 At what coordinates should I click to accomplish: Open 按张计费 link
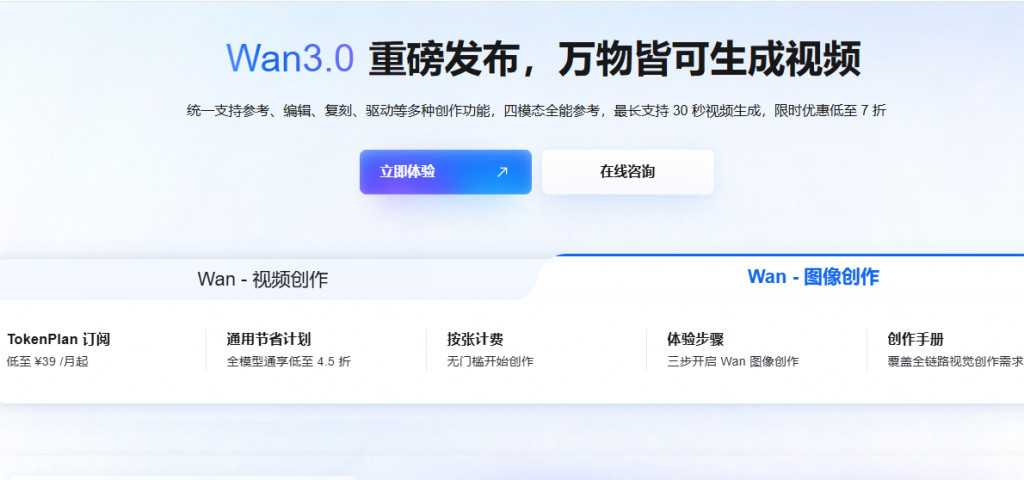coord(475,340)
